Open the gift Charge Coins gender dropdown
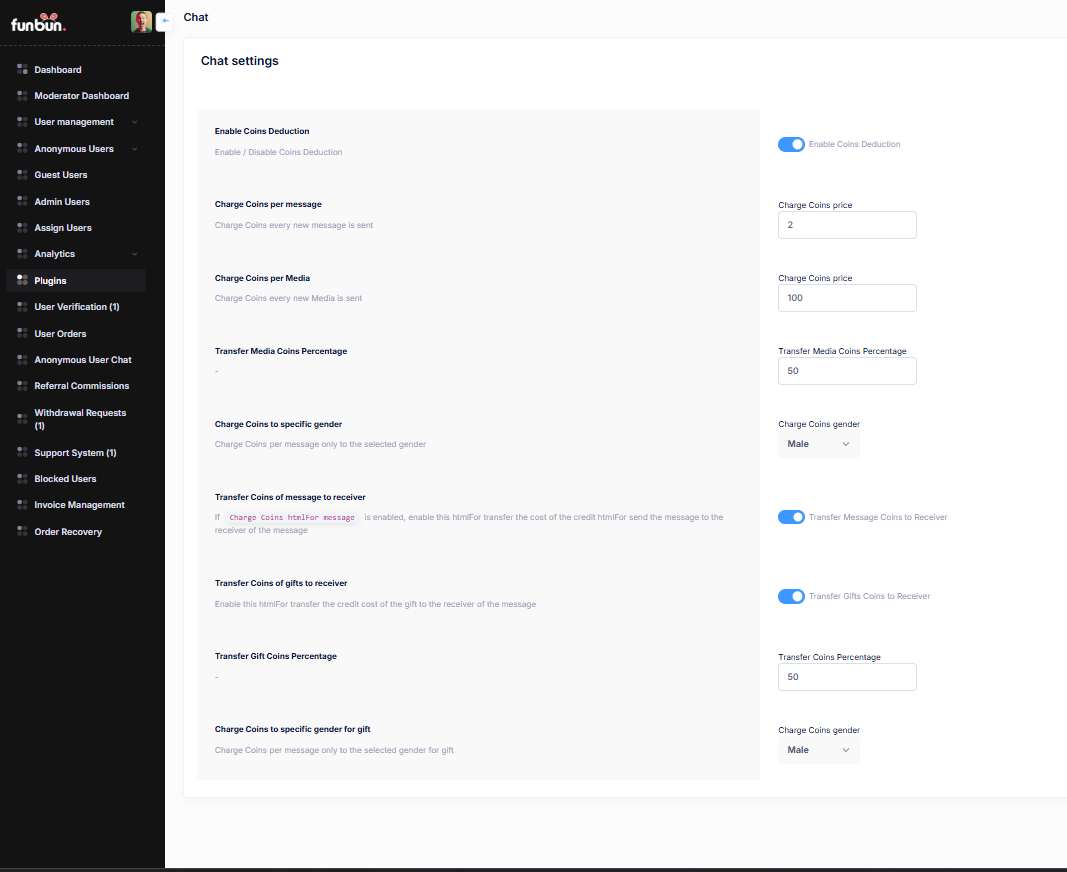 [818, 750]
